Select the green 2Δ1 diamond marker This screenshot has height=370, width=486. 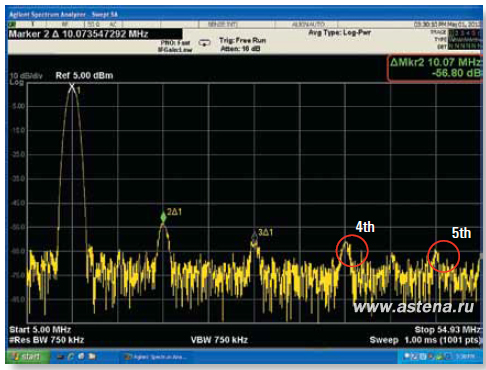point(163,217)
